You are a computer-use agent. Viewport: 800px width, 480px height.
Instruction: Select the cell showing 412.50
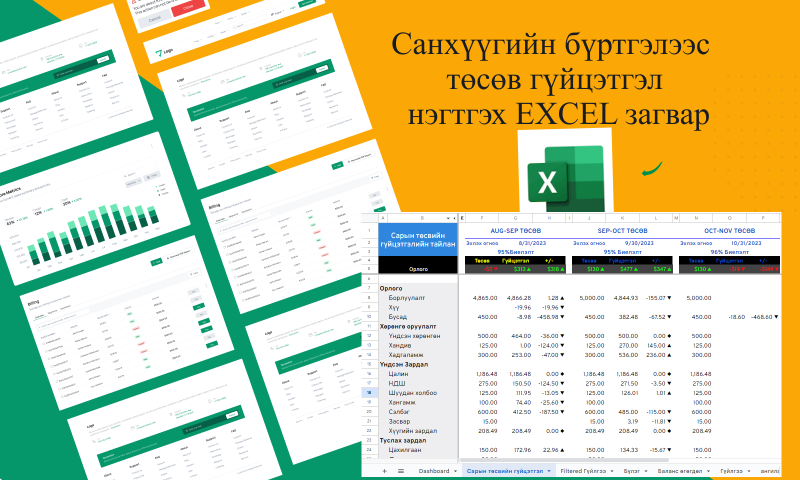click(x=521, y=412)
